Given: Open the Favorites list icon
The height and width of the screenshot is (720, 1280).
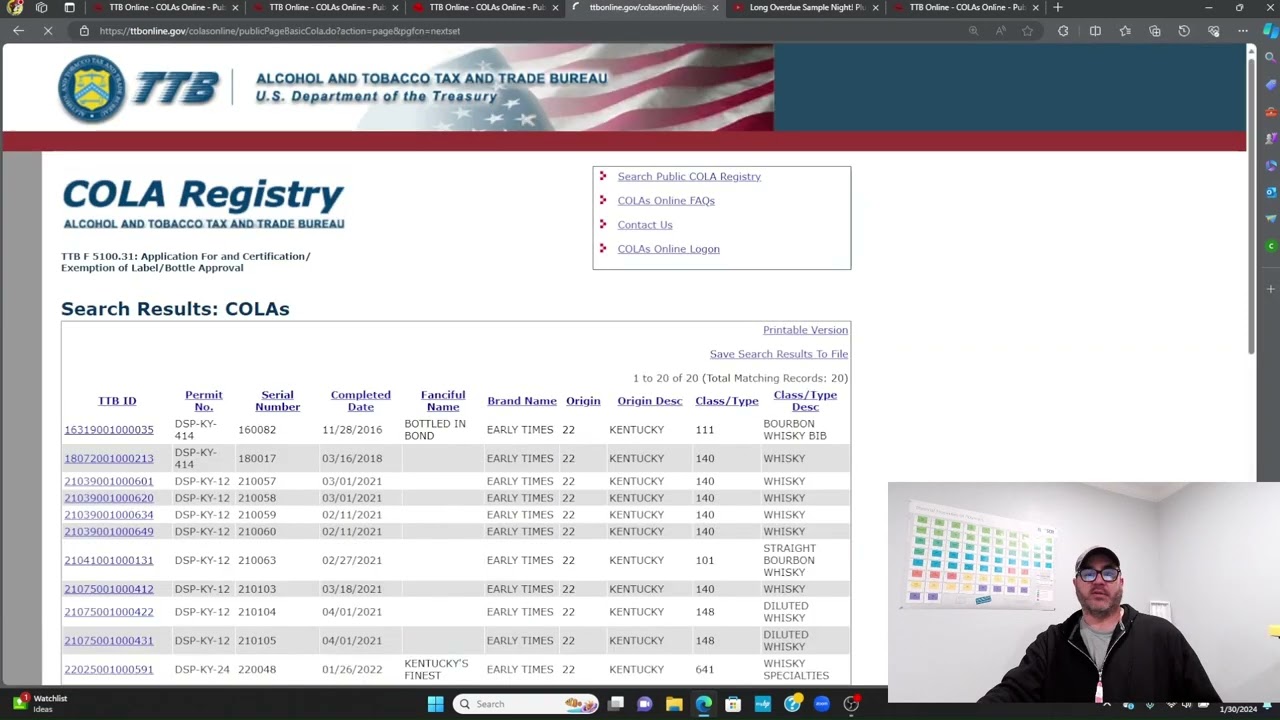Looking at the screenshot, I should (x=1125, y=31).
